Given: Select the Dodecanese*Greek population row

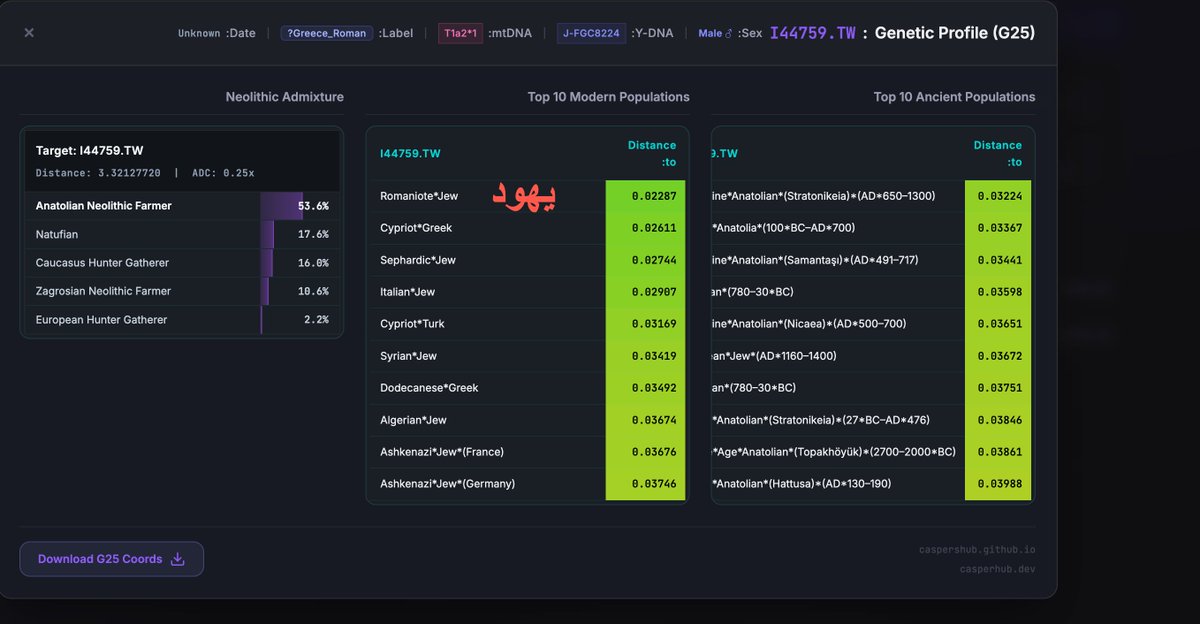Looking at the screenshot, I should [527, 388].
